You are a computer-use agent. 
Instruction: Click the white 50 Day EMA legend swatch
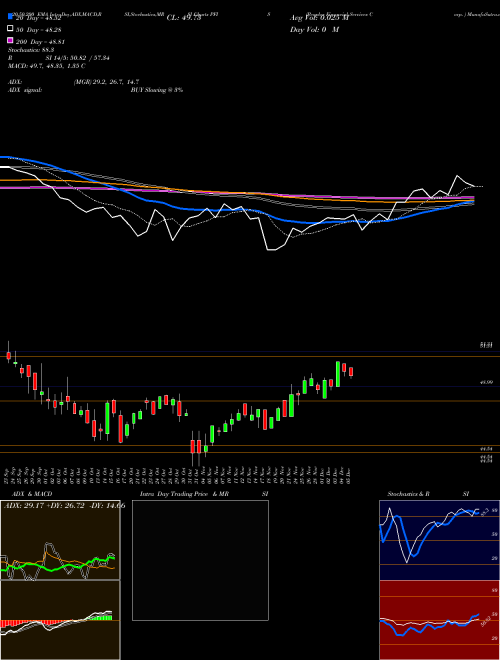(11, 28)
